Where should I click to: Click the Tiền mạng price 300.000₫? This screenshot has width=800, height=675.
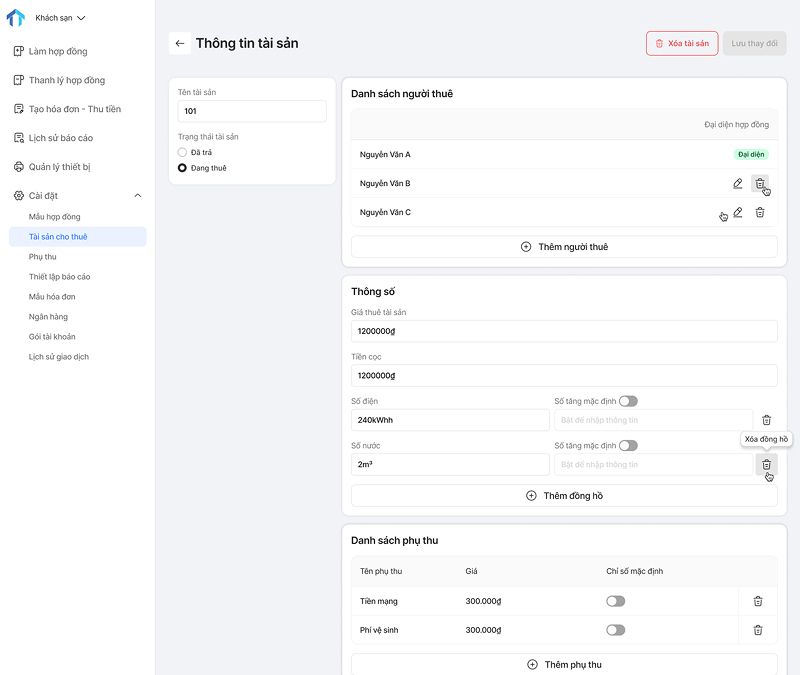483,601
